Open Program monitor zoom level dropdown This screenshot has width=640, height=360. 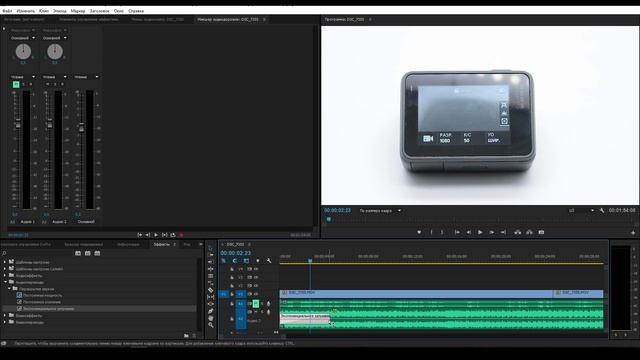coord(380,211)
